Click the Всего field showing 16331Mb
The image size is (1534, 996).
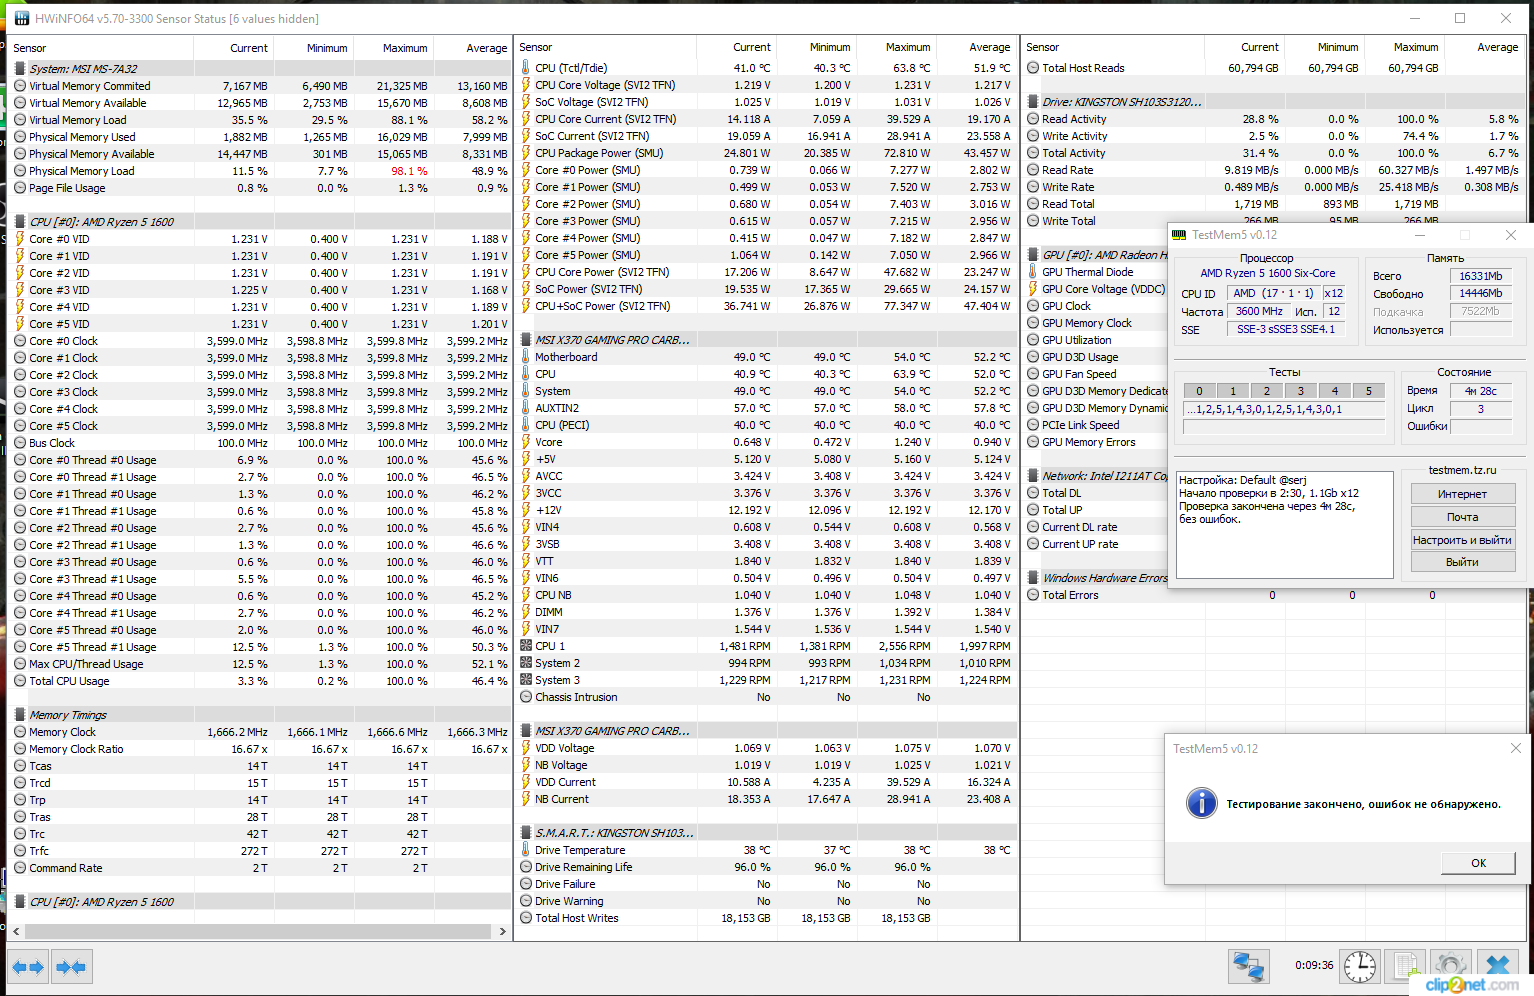1480,276
